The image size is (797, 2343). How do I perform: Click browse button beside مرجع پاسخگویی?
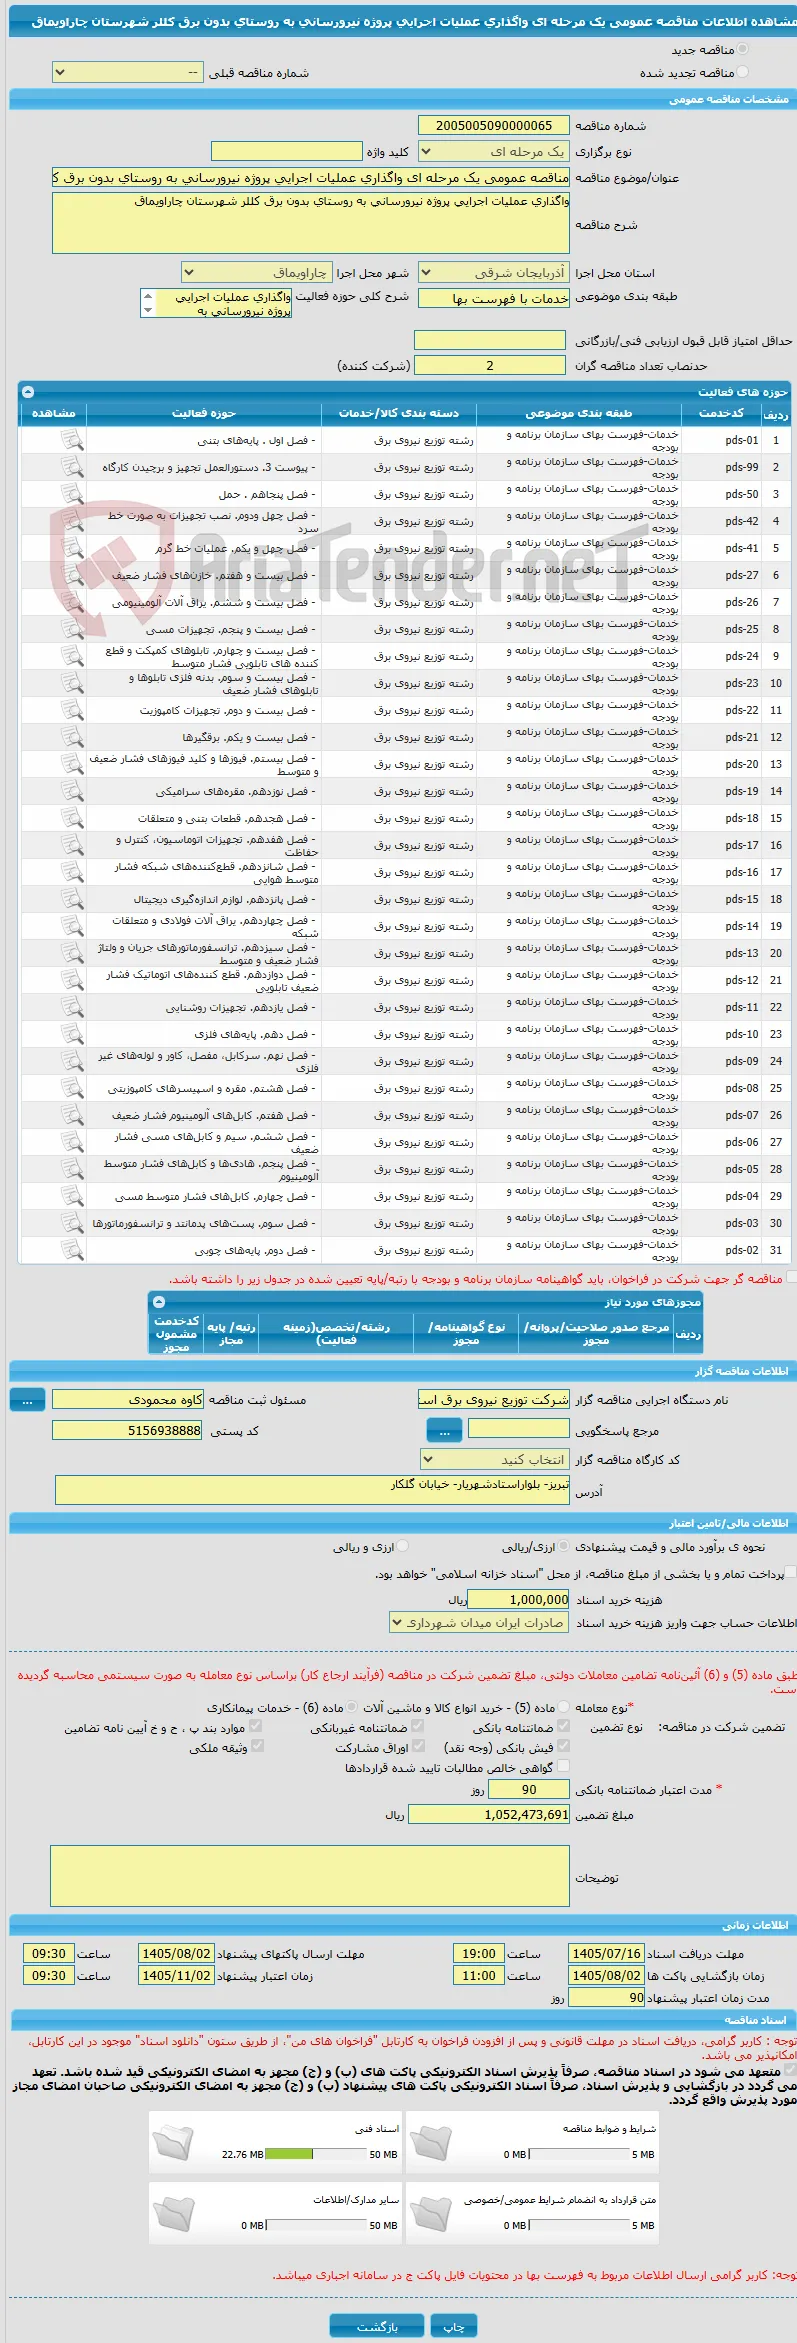(444, 1431)
